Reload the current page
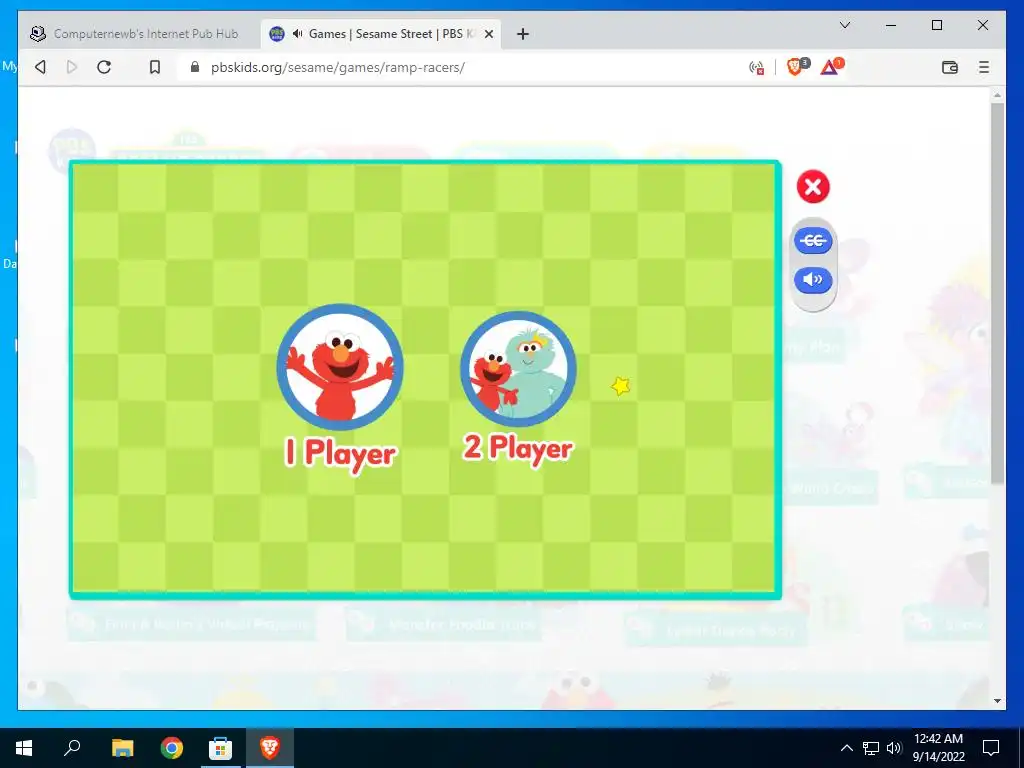The image size is (1024, 768). tap(104, 67)
